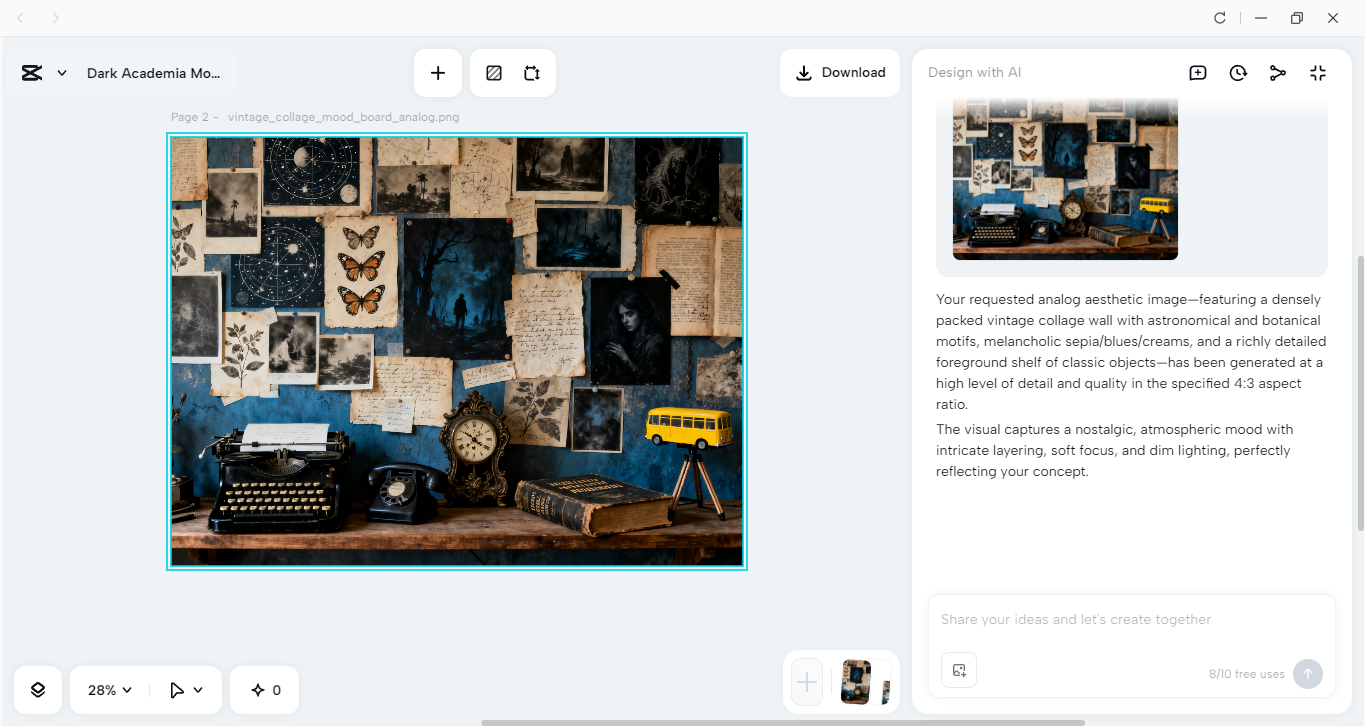The image size is (1365, 726).
Task: Click the share icon in Design with AI
Action: [x=1277, y=72]
